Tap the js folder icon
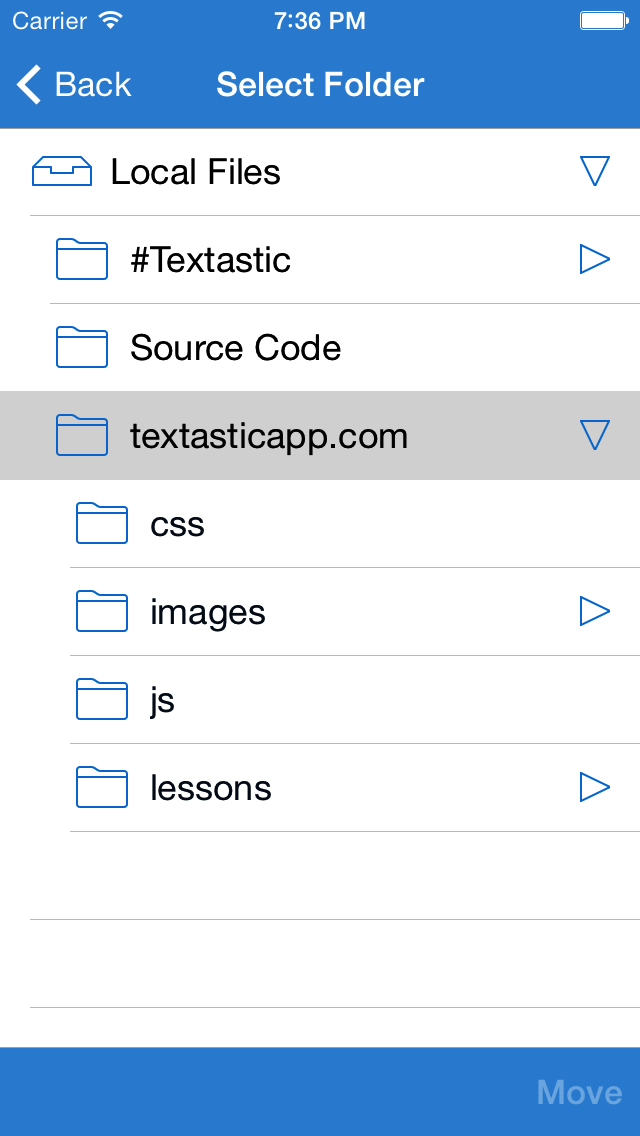The image size is (640, 1136). [x=102, y=700]
